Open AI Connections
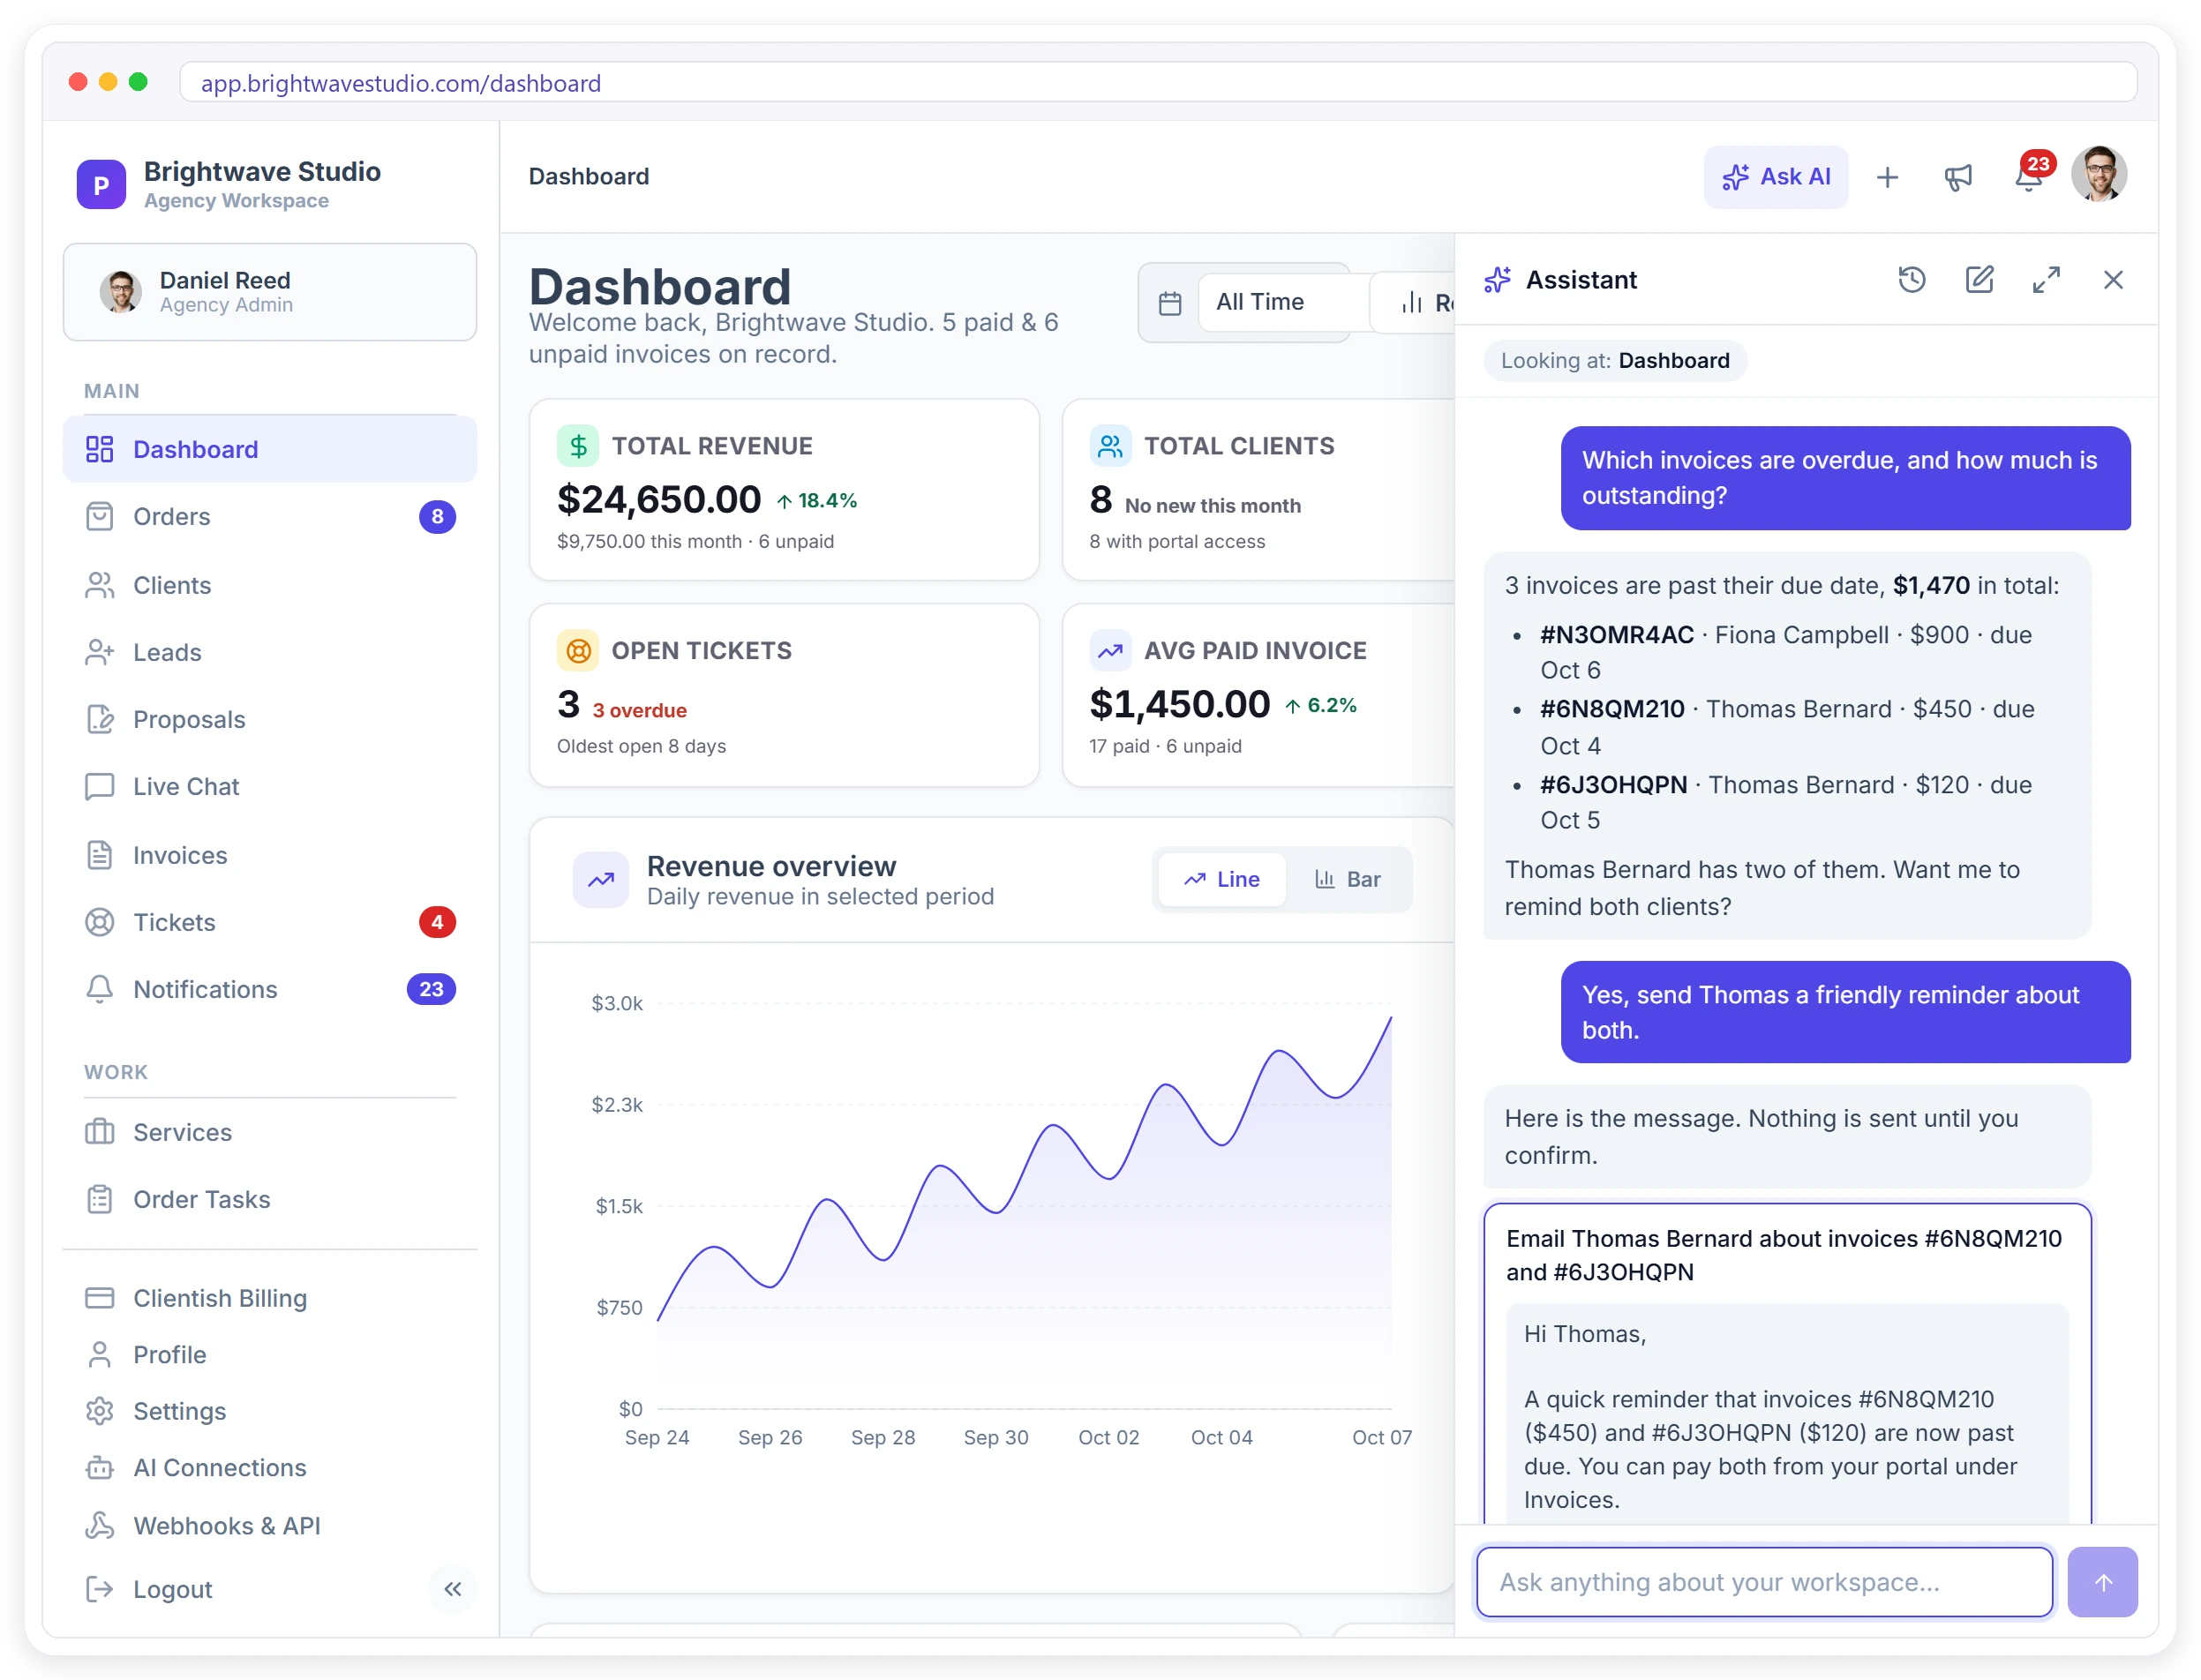 tap(269, 1467)
